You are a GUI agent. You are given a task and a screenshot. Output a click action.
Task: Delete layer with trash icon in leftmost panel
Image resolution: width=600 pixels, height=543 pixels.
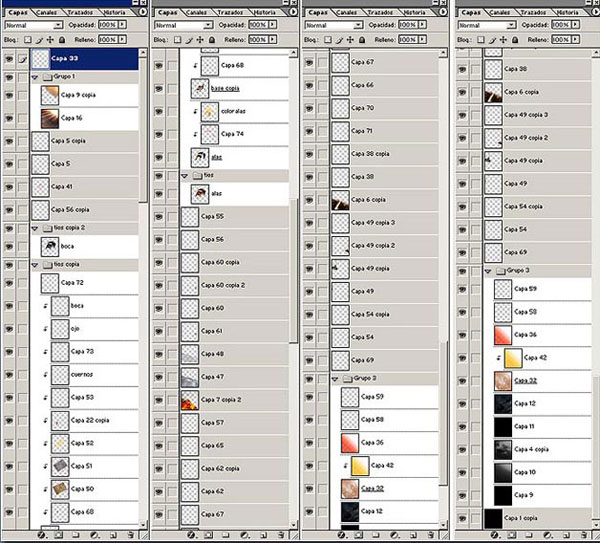[130, 535]
